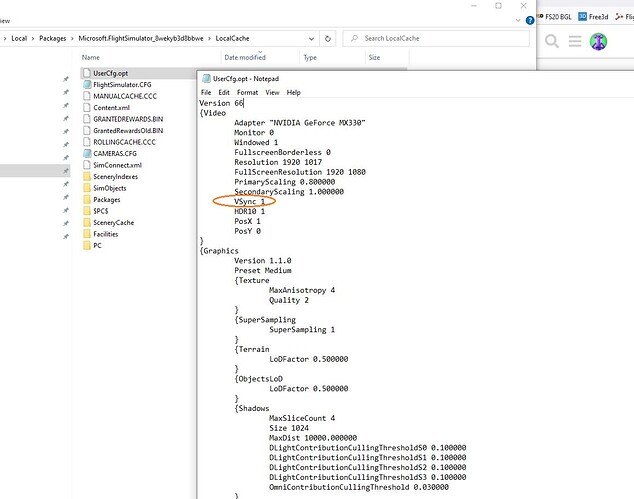The image size is (634, 499).
Task: Open the browser hamburger menu icon
Action: (x=575, y=41)
